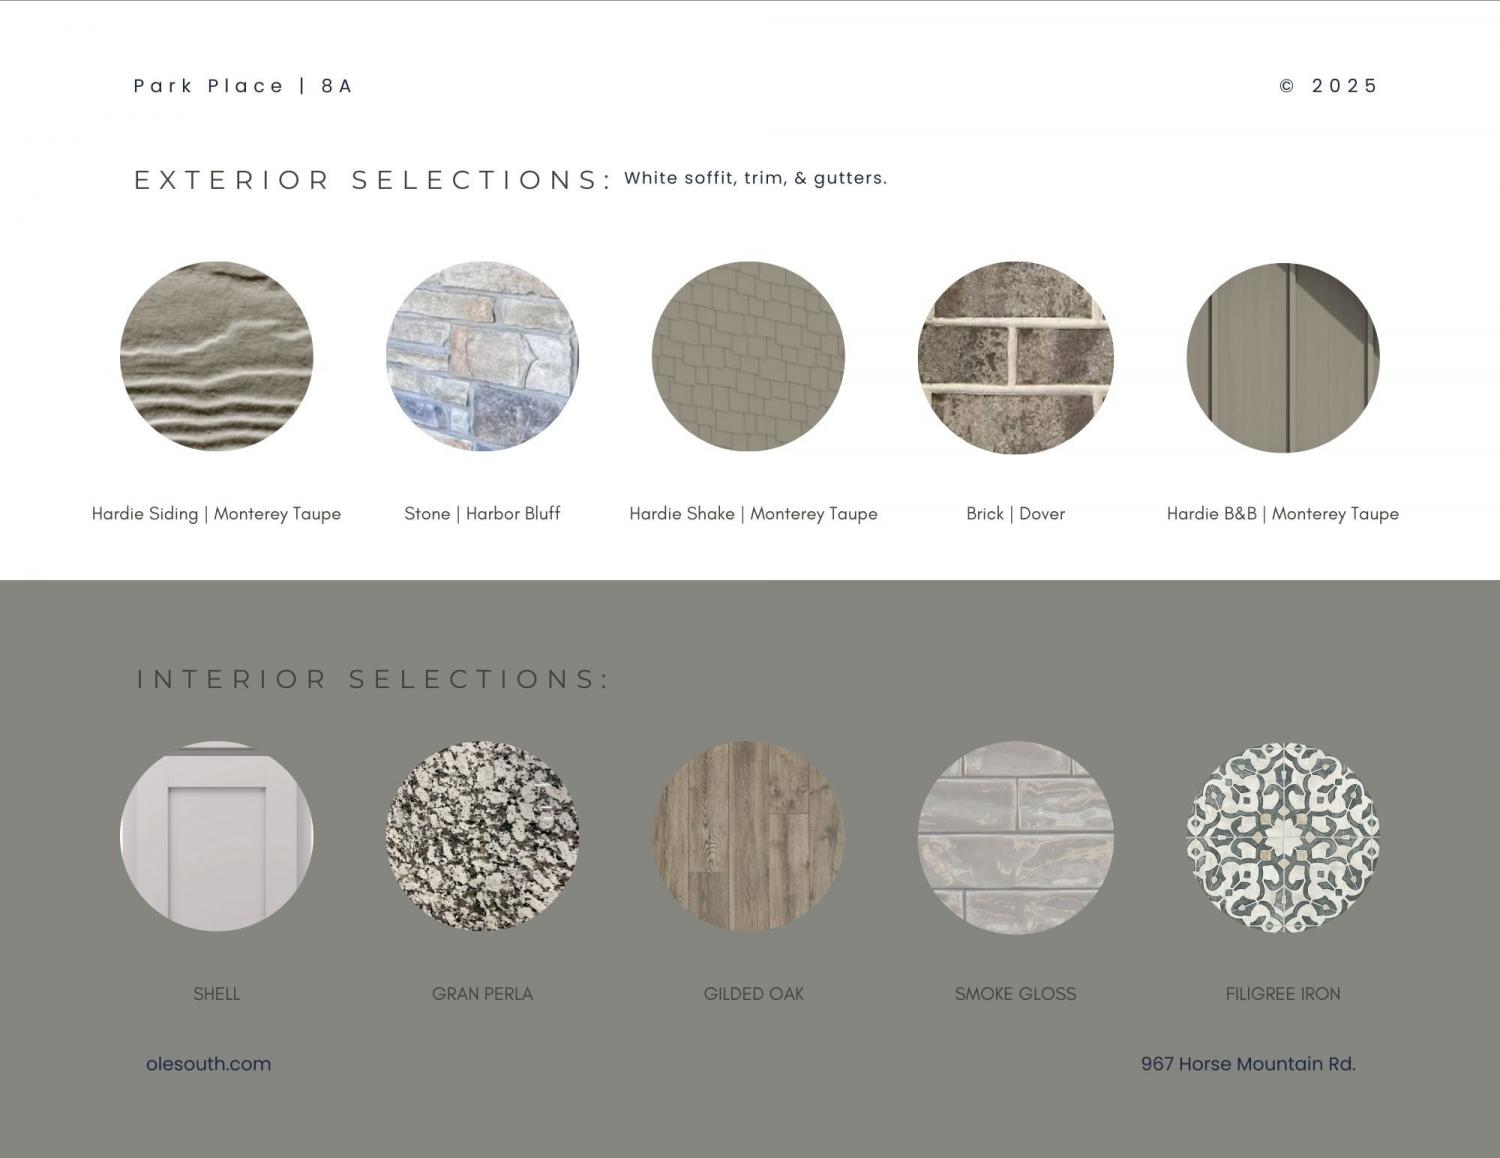Click the 'INTERIOR SELECTIONS:' heading

point(373,679)
